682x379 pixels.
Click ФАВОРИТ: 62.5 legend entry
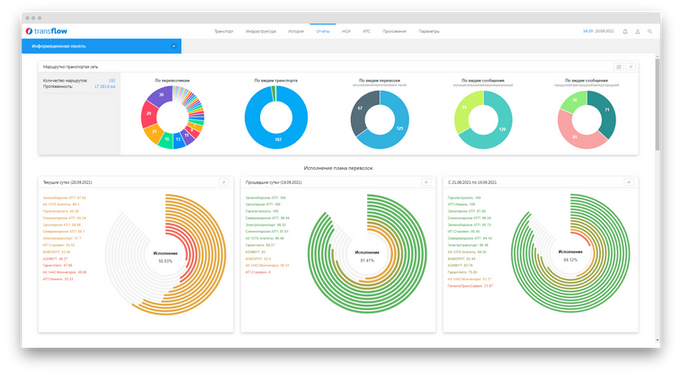[x=258, y=258]
